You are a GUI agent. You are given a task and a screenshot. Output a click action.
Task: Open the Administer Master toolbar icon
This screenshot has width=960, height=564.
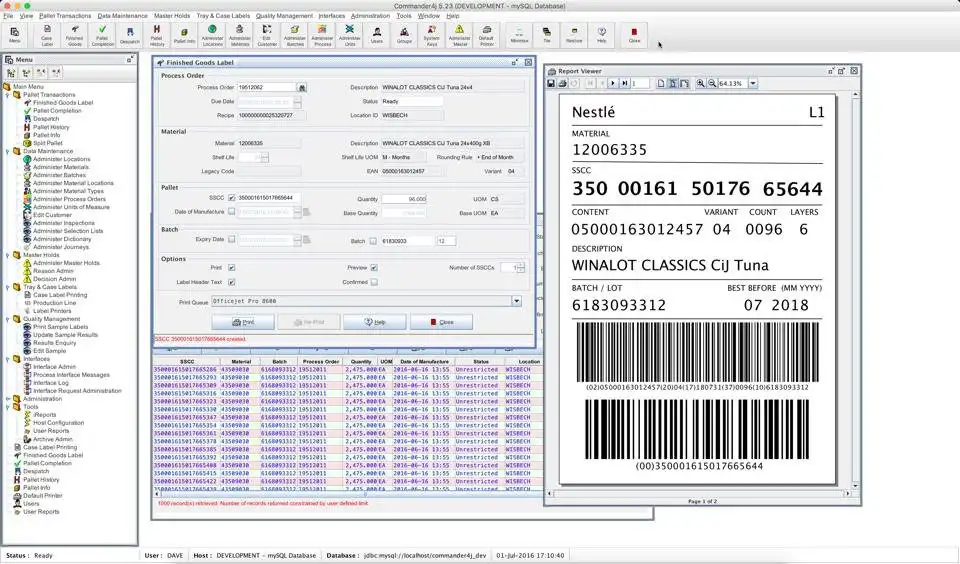pos(459,36)
